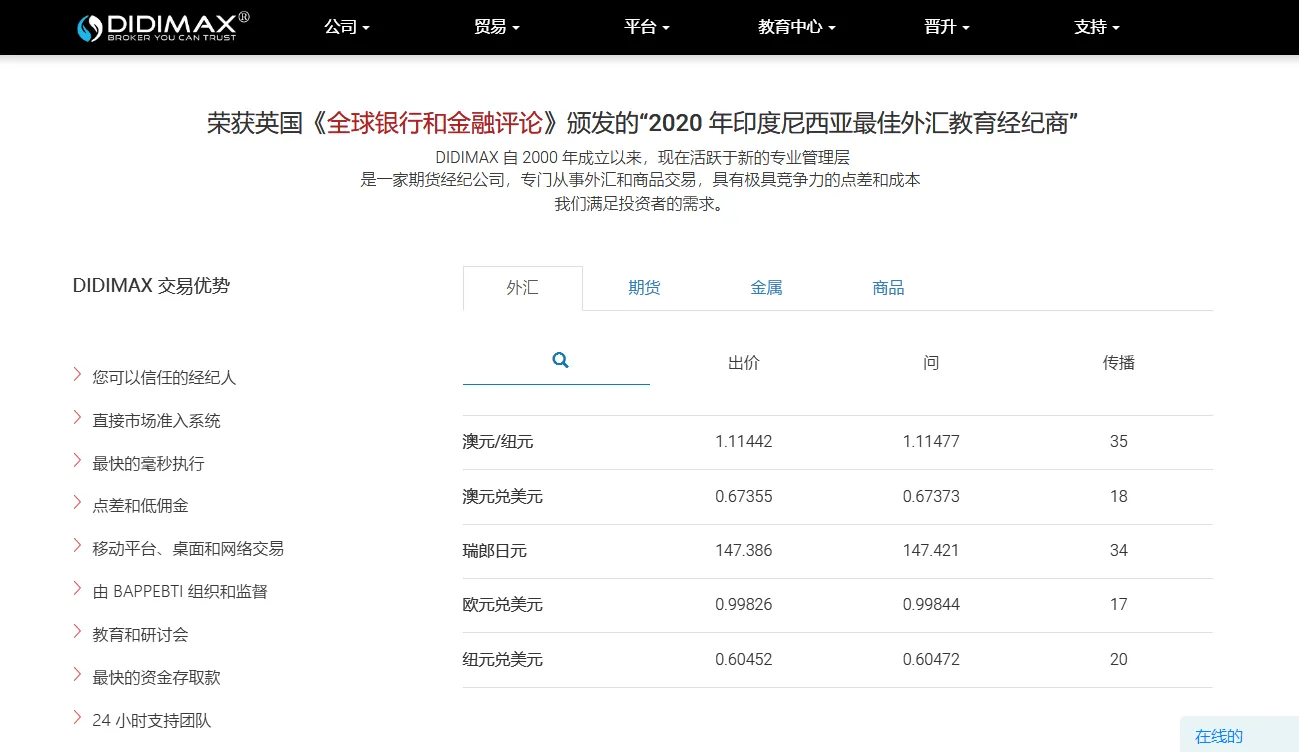Click the 最快的毫秒执行 item

[x=148, y=463]
